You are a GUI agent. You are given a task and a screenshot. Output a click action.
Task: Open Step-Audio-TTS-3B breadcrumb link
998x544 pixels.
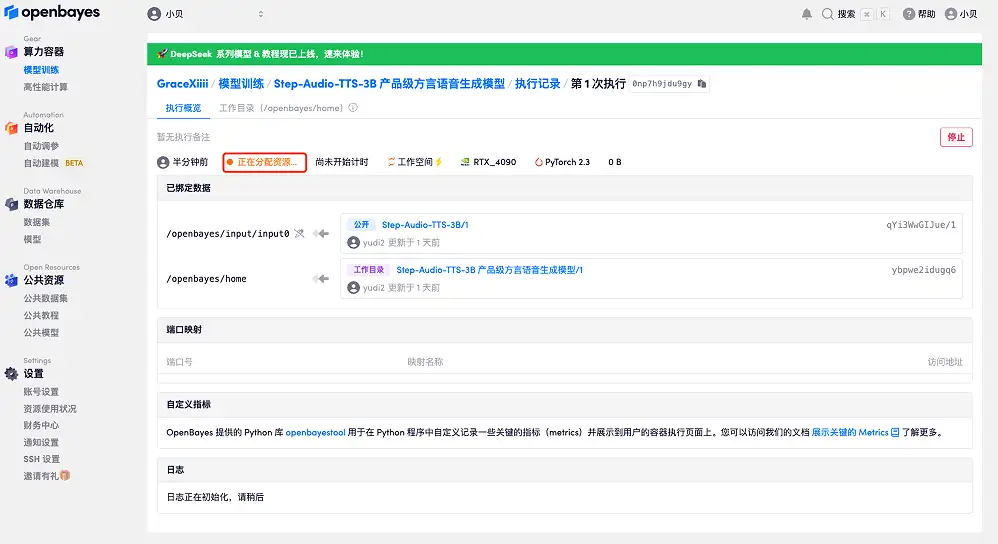[390, 84]
